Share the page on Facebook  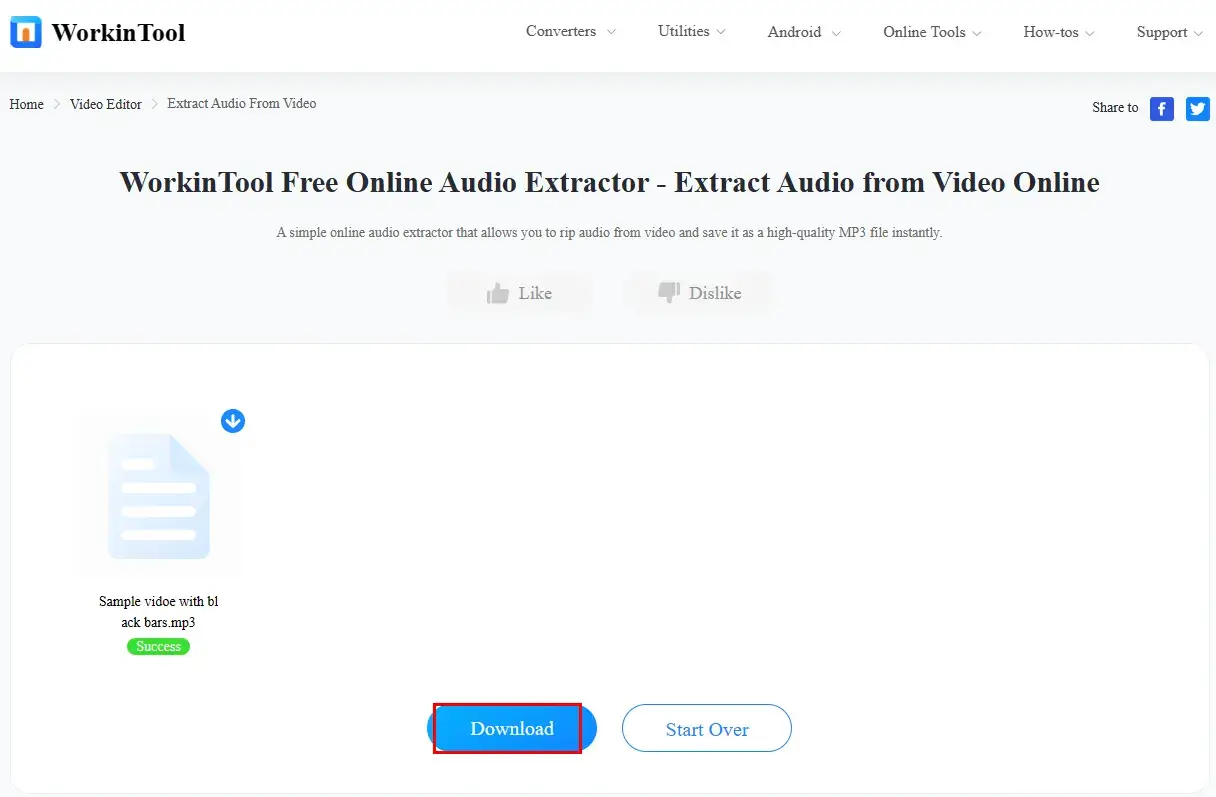click(1161, 108)
